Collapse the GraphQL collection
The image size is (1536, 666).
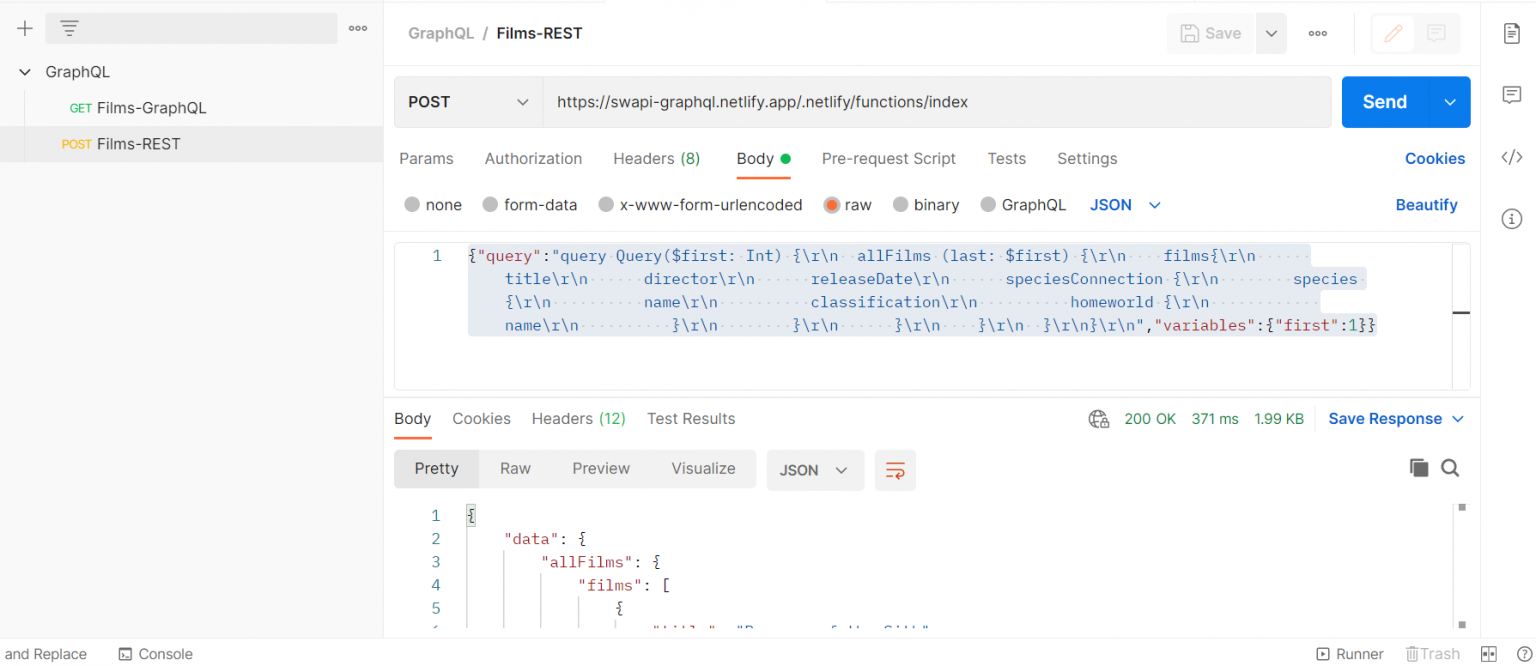click(x=24, y=71)
